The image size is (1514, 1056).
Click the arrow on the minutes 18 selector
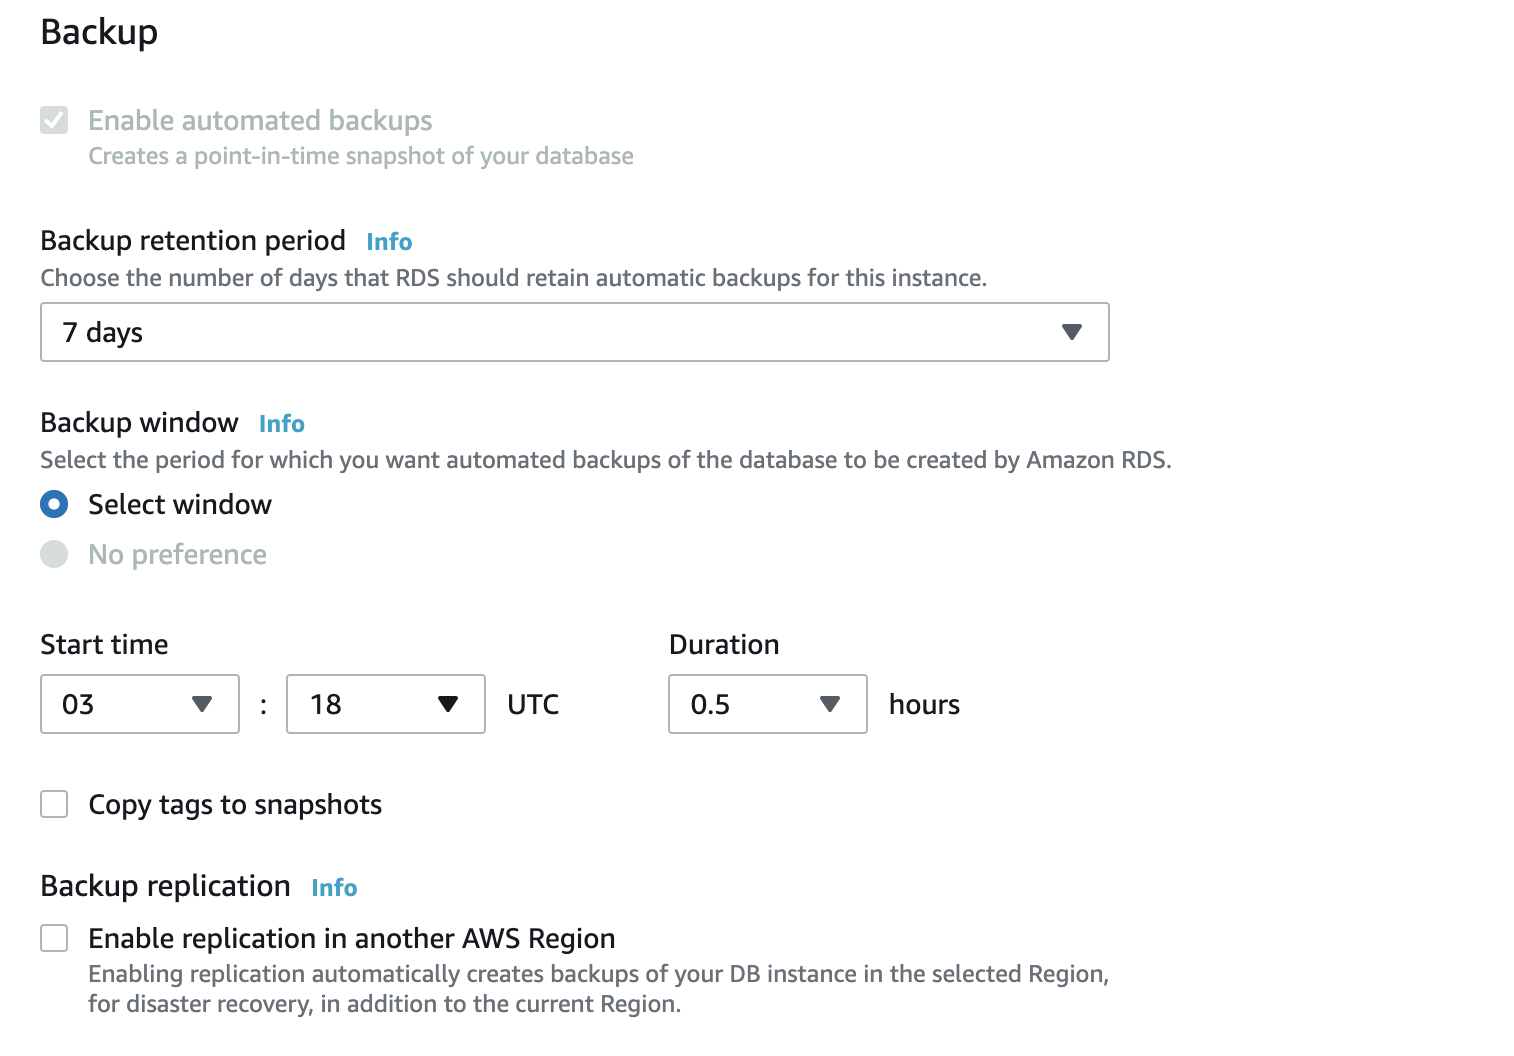point(448,704)
